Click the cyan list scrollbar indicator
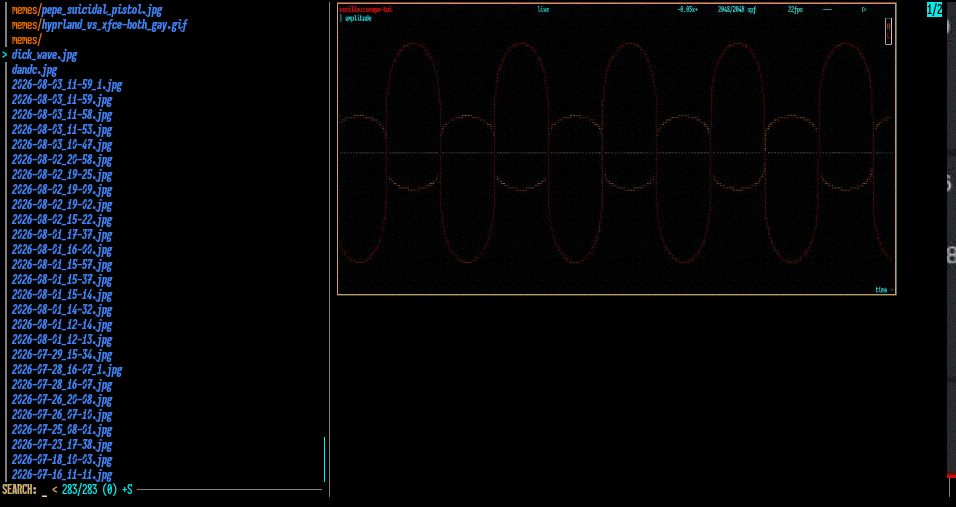Viewport: 956px width, 507px height. tap(324, 459)
